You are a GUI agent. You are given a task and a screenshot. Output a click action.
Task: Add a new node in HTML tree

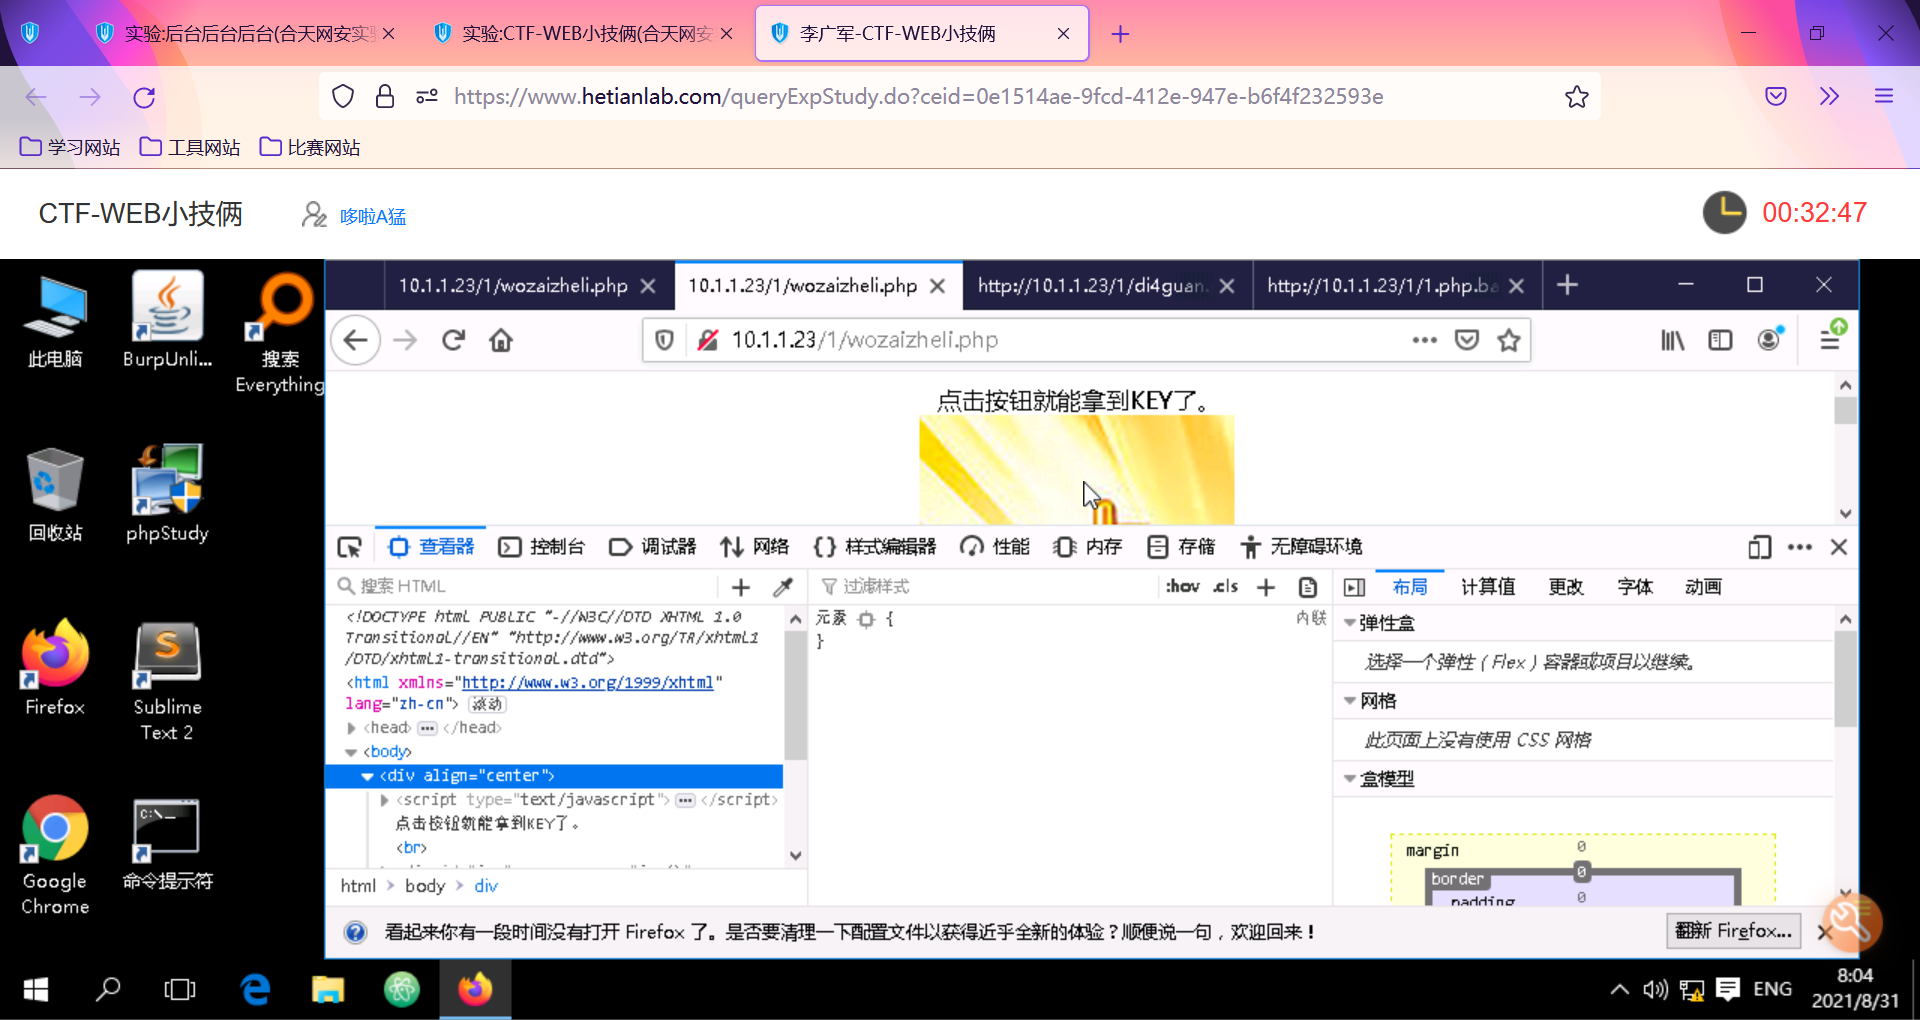pyautogui.click(x=741, y=587)
